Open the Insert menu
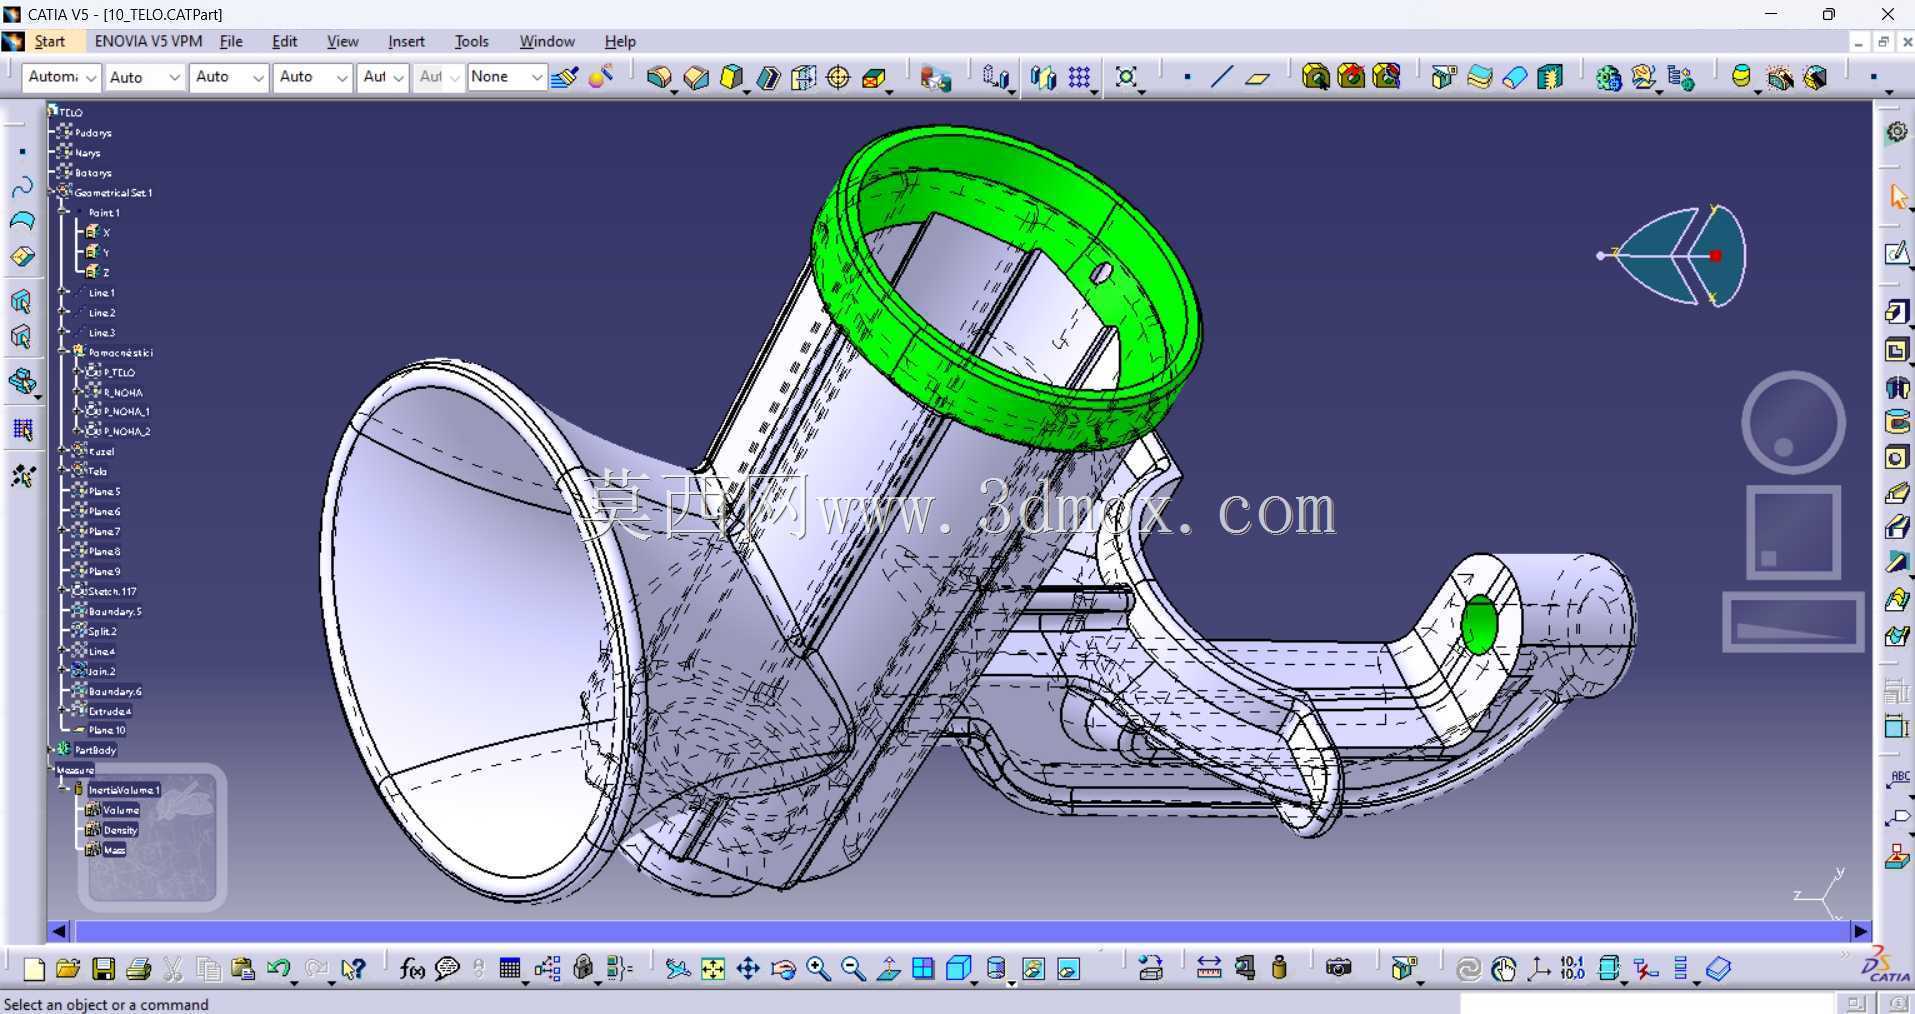Image resolution: width=1915 pixels, height=1014 pixels. 406,41
